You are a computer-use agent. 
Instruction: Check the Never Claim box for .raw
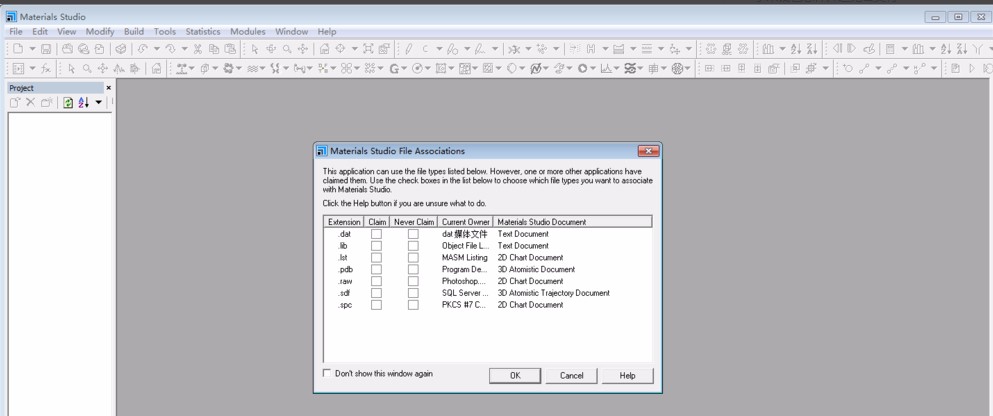point(413,281)
